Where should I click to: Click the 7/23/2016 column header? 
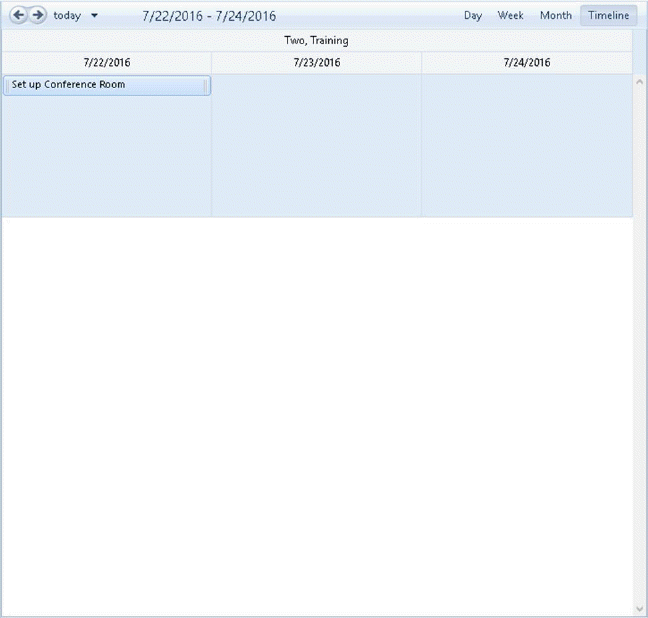click(x=316, y=63)
